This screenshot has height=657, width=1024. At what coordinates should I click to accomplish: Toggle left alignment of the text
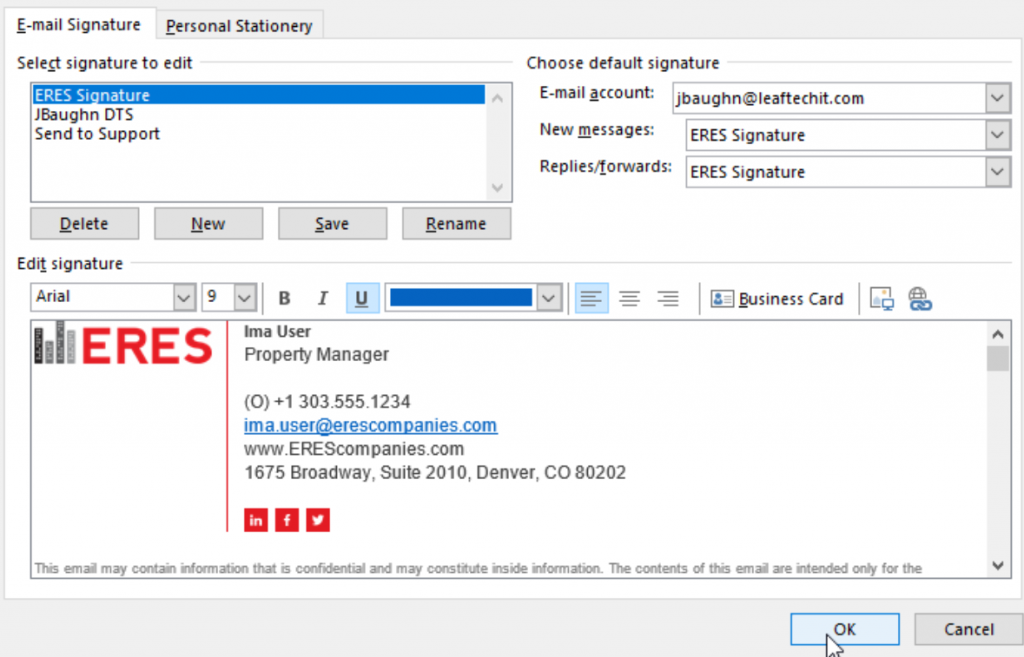click(x=591, y=297)
